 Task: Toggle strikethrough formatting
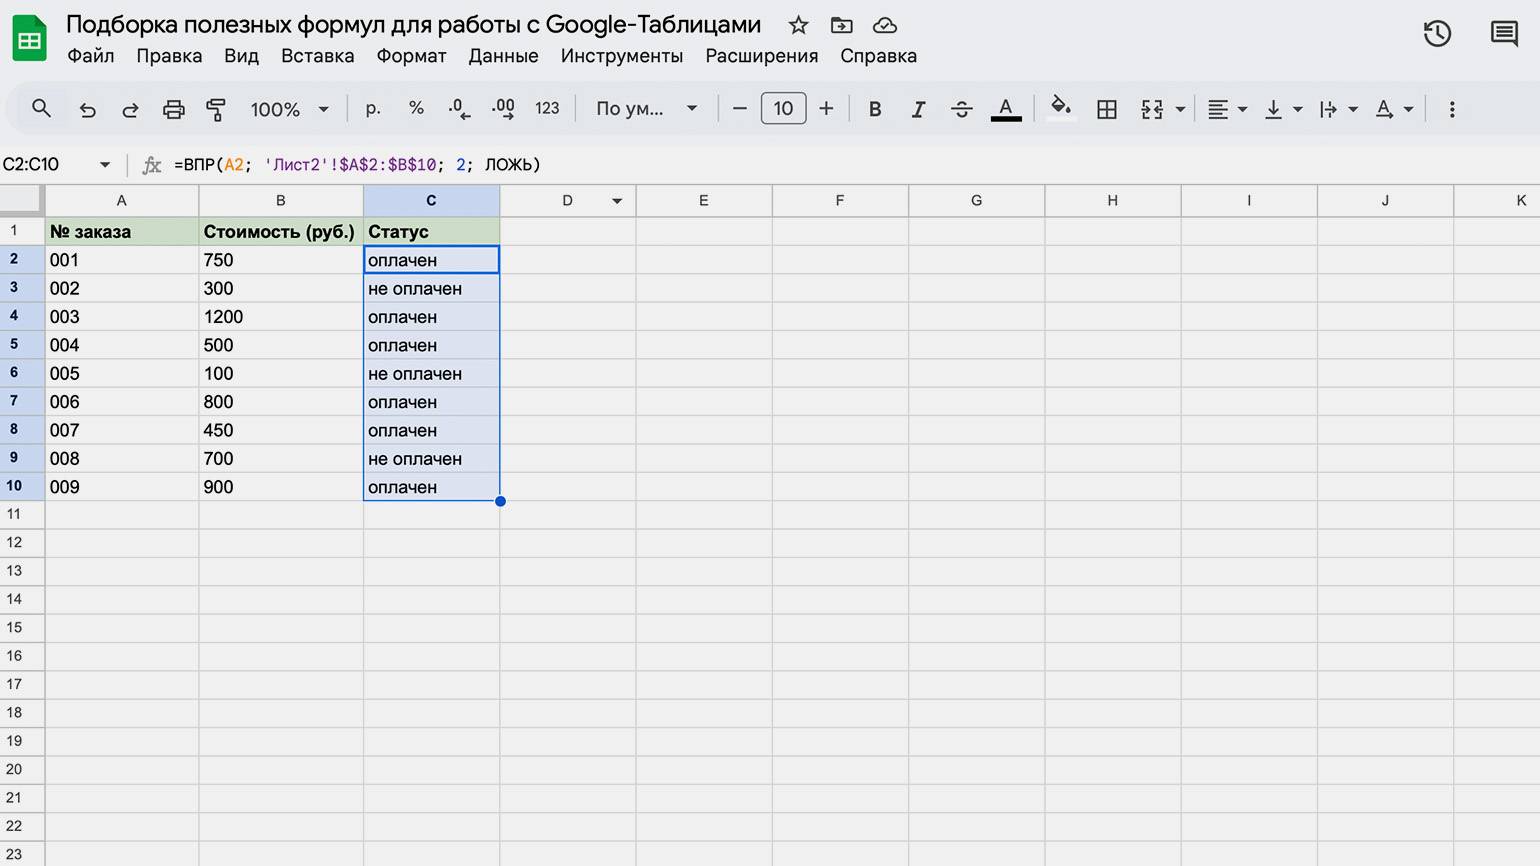point(962,109)
